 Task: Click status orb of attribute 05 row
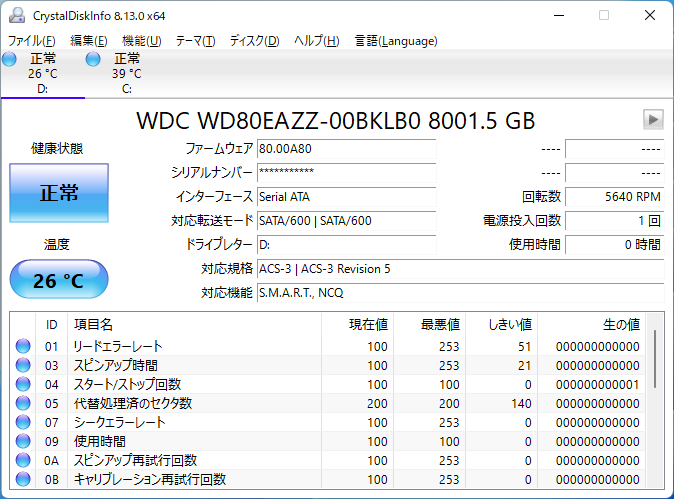pyautogui.click(x=23, y=403)
